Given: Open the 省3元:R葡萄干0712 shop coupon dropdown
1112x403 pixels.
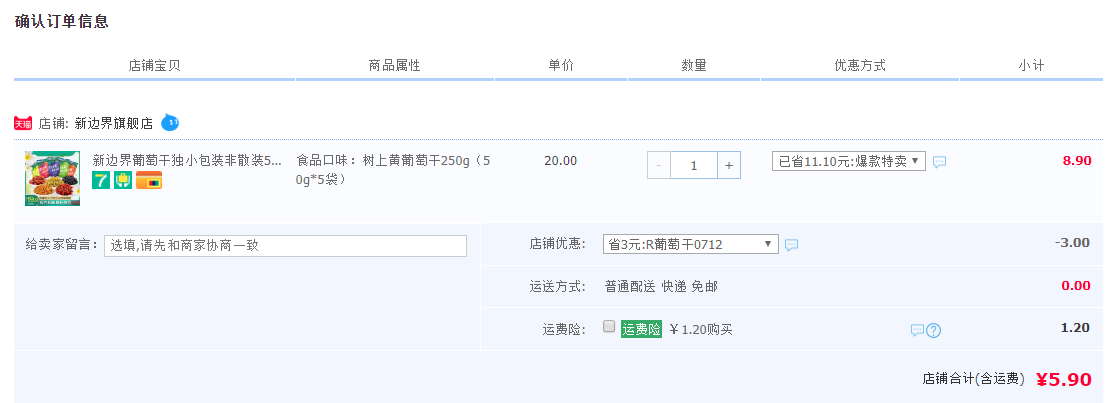Looking at the screenshot, I should tap(691, 244).
